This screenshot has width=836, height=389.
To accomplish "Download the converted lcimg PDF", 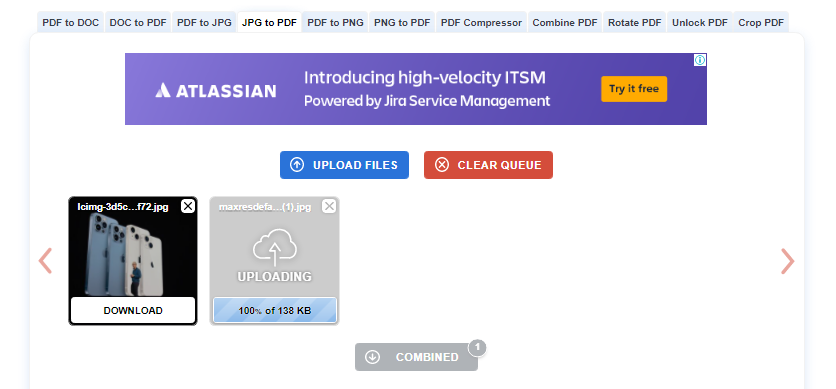I will [x=133, y=311].
